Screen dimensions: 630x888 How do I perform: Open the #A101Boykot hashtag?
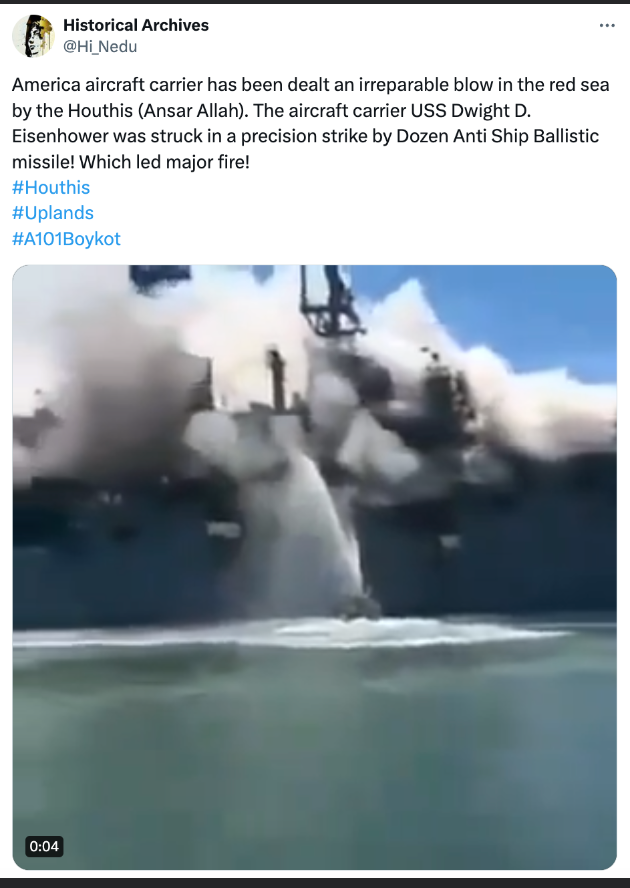(66, 239)
